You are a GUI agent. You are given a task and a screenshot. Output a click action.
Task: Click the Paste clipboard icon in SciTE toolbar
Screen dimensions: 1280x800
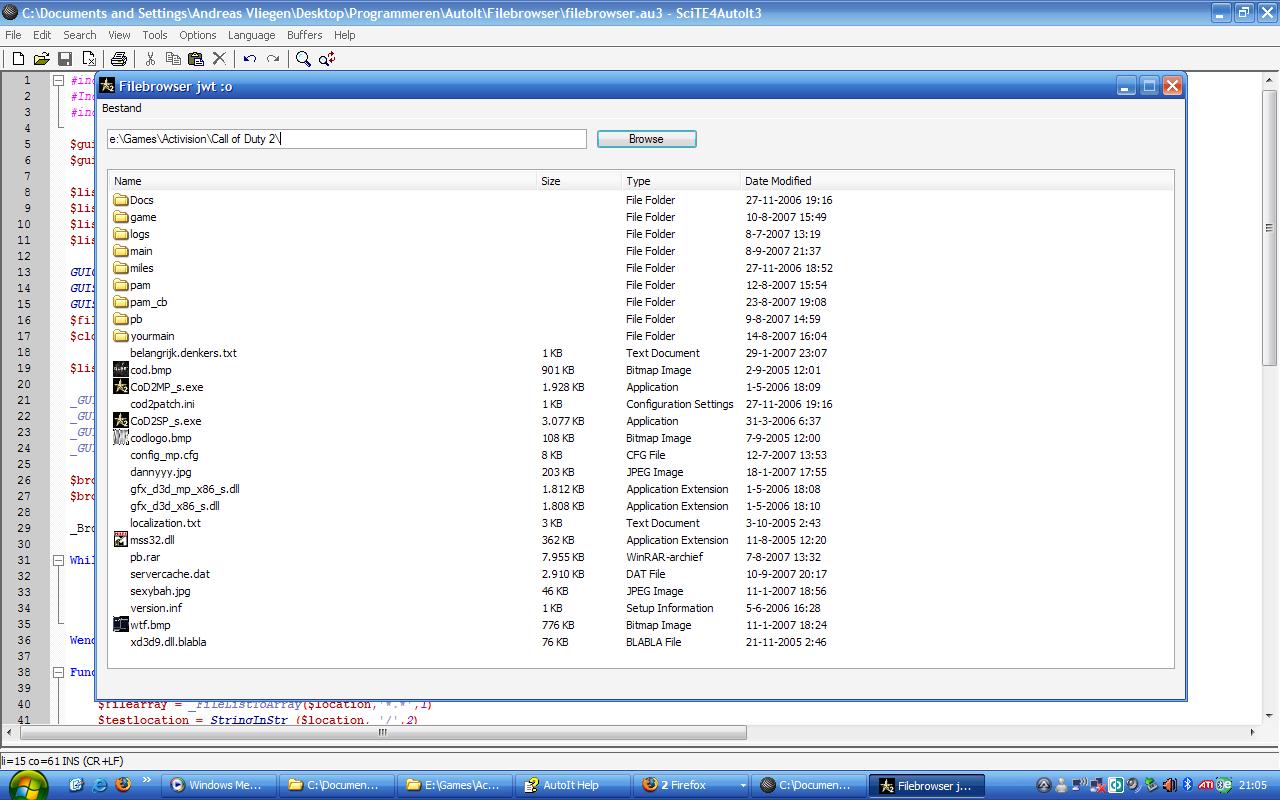(196, 59)
